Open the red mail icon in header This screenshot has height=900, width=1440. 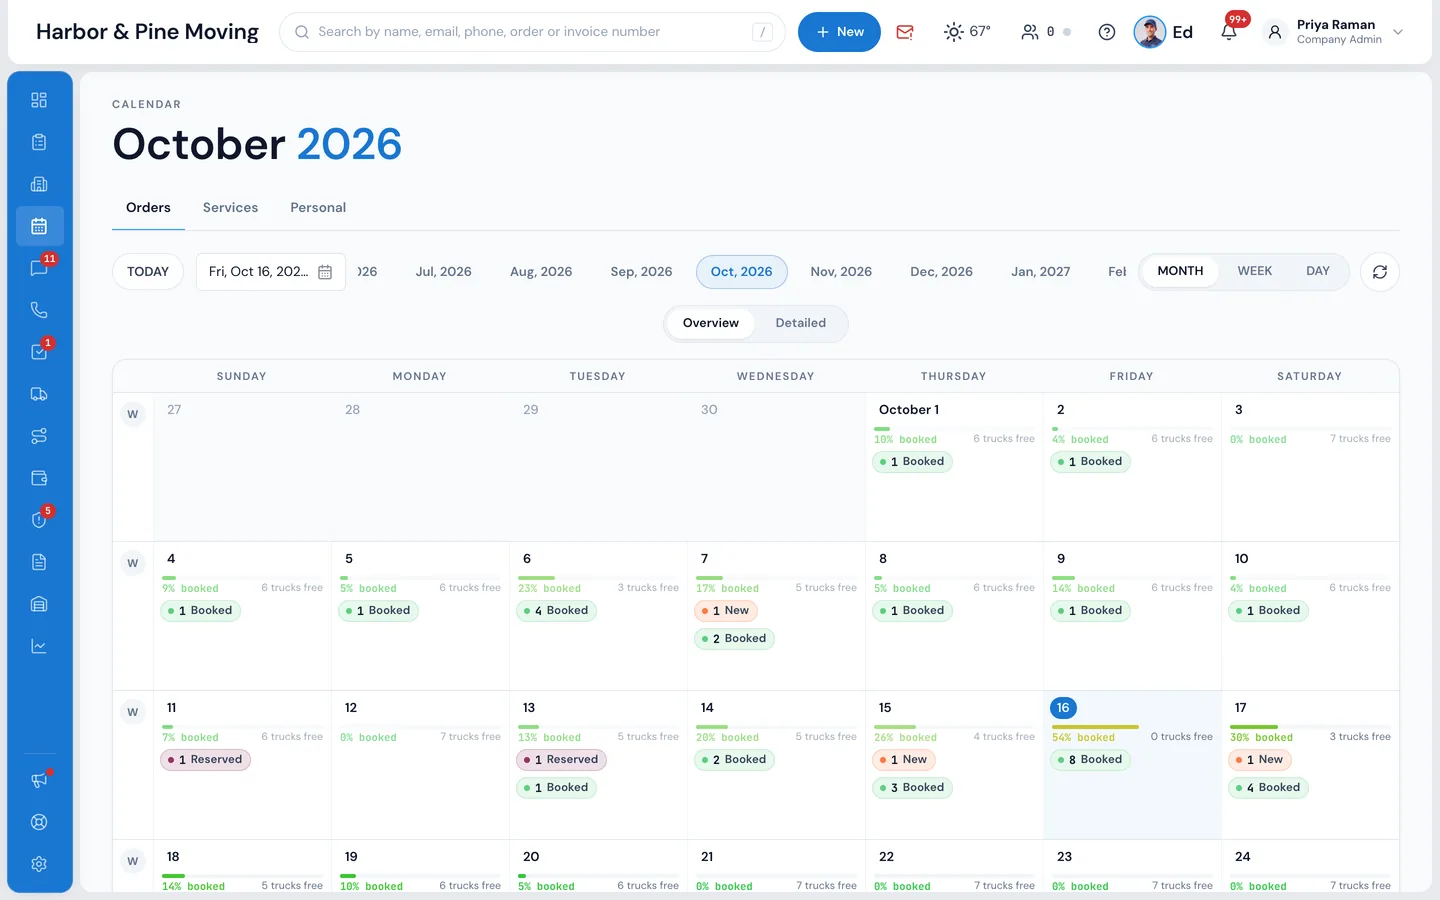pos(905,32)
